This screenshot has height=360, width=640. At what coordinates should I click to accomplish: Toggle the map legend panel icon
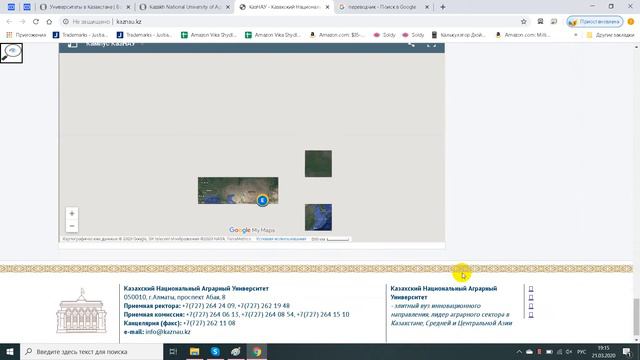(72, 44)
